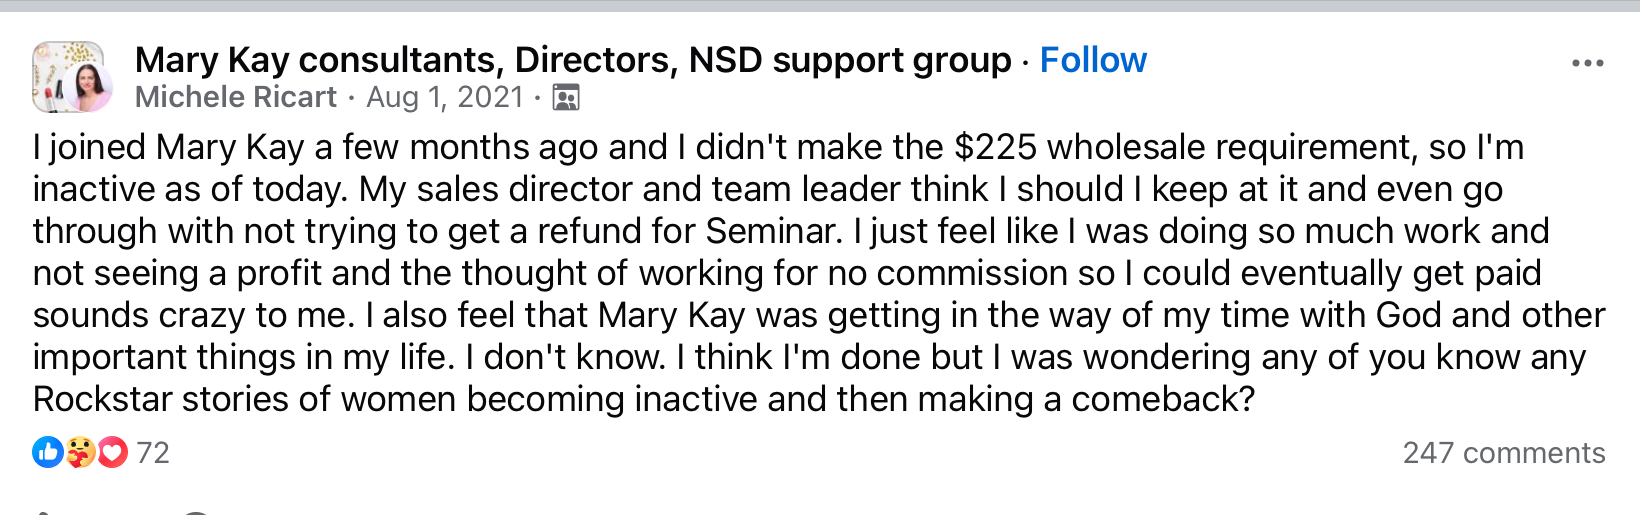
Task: Follow the Mary Kay support group
Action: click(x=1093, y=60)
